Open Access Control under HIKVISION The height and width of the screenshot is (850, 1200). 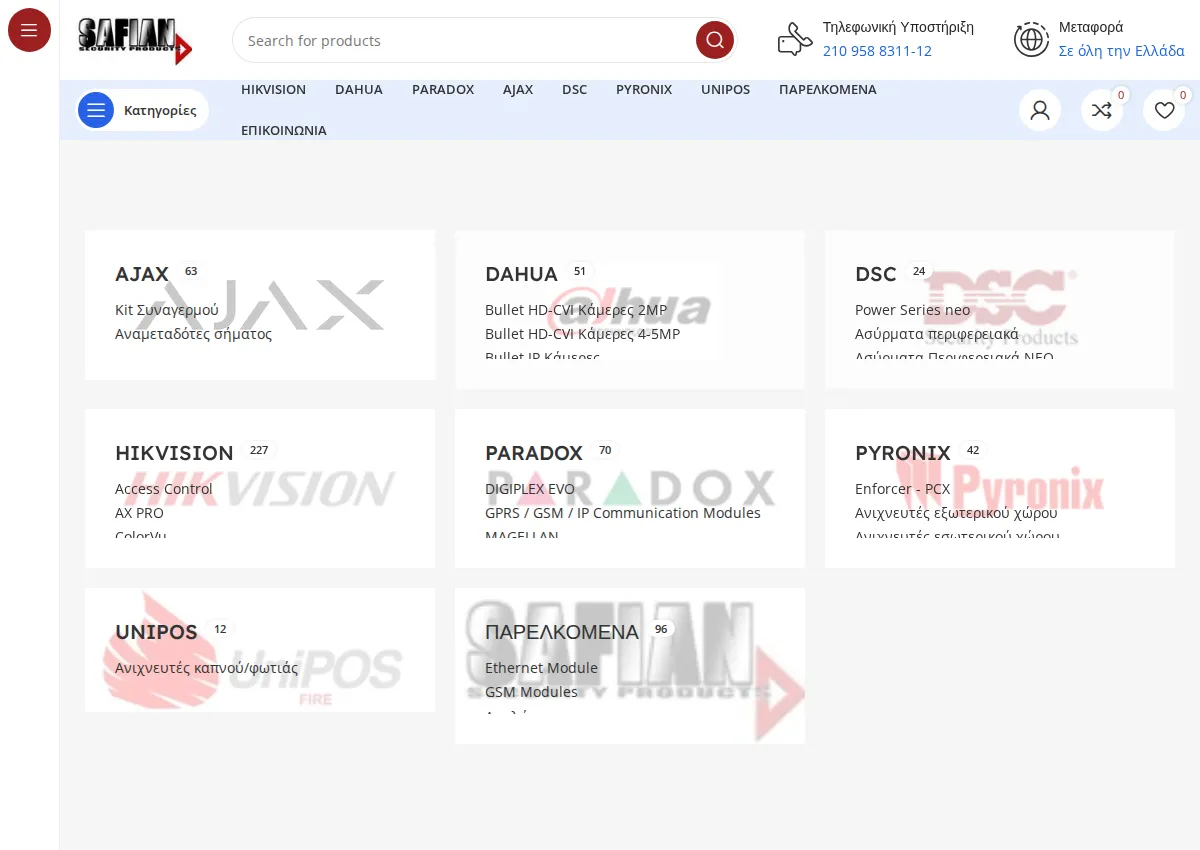pyautogui.click(x=164, y=489)
